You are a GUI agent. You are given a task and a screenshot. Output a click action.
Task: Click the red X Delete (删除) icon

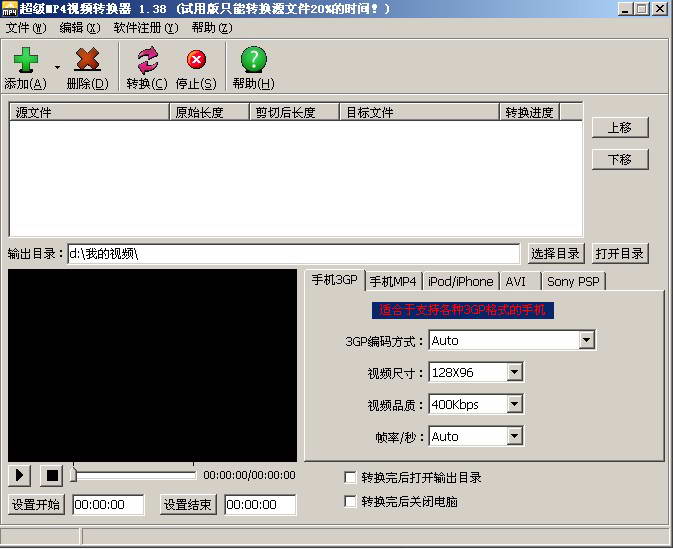tap(87, 61)
